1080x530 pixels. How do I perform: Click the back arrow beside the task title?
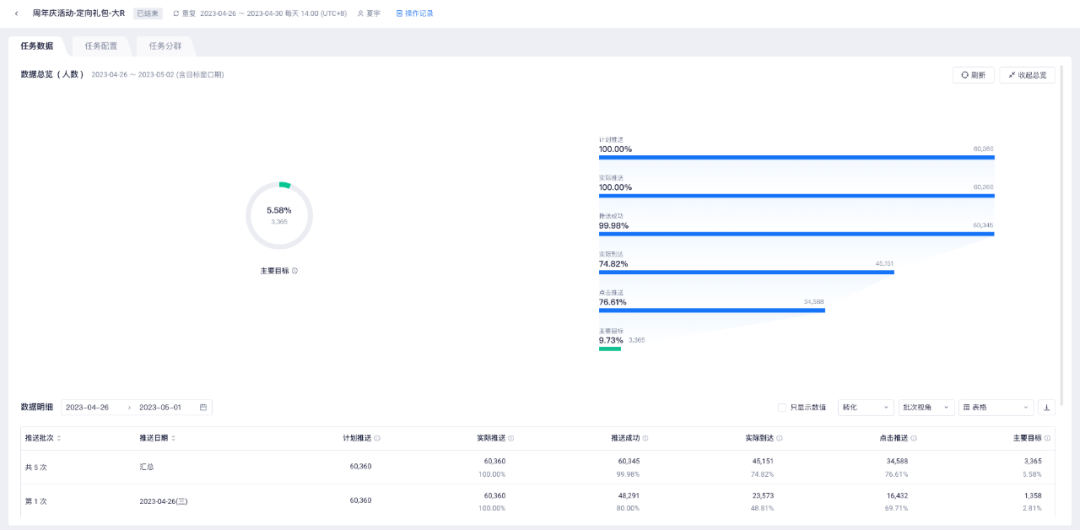(17, 14)
